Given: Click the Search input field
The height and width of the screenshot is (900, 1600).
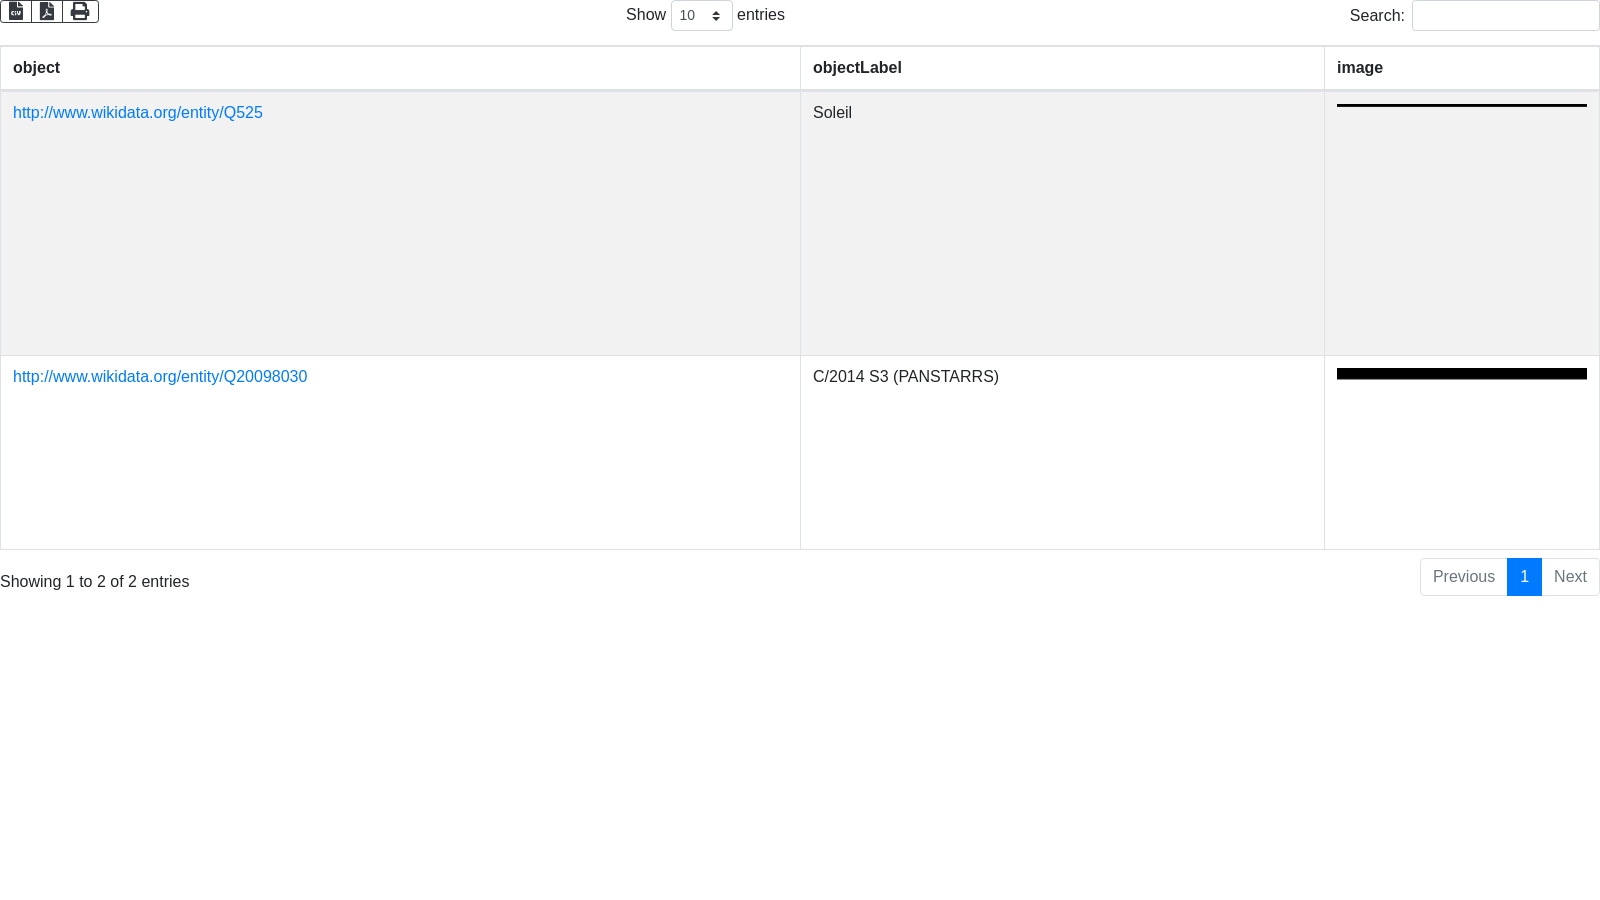Looking at the screenshot, I should coord(1505,16).
